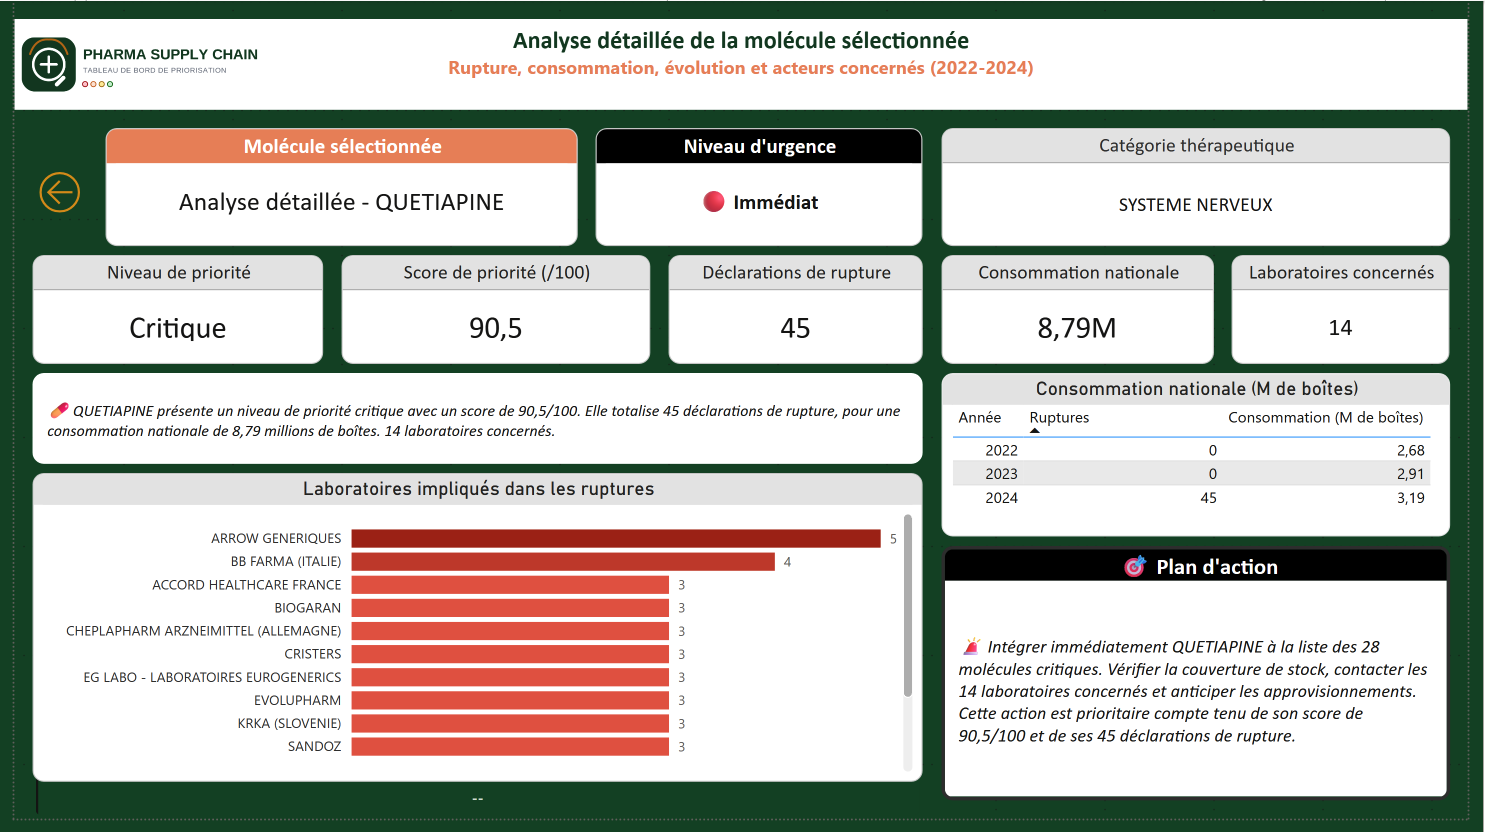Click the EVOLUPHARM axis label
Image resolution: width=1485 pixels, height=832 pixels.
[x=297, y=700]
